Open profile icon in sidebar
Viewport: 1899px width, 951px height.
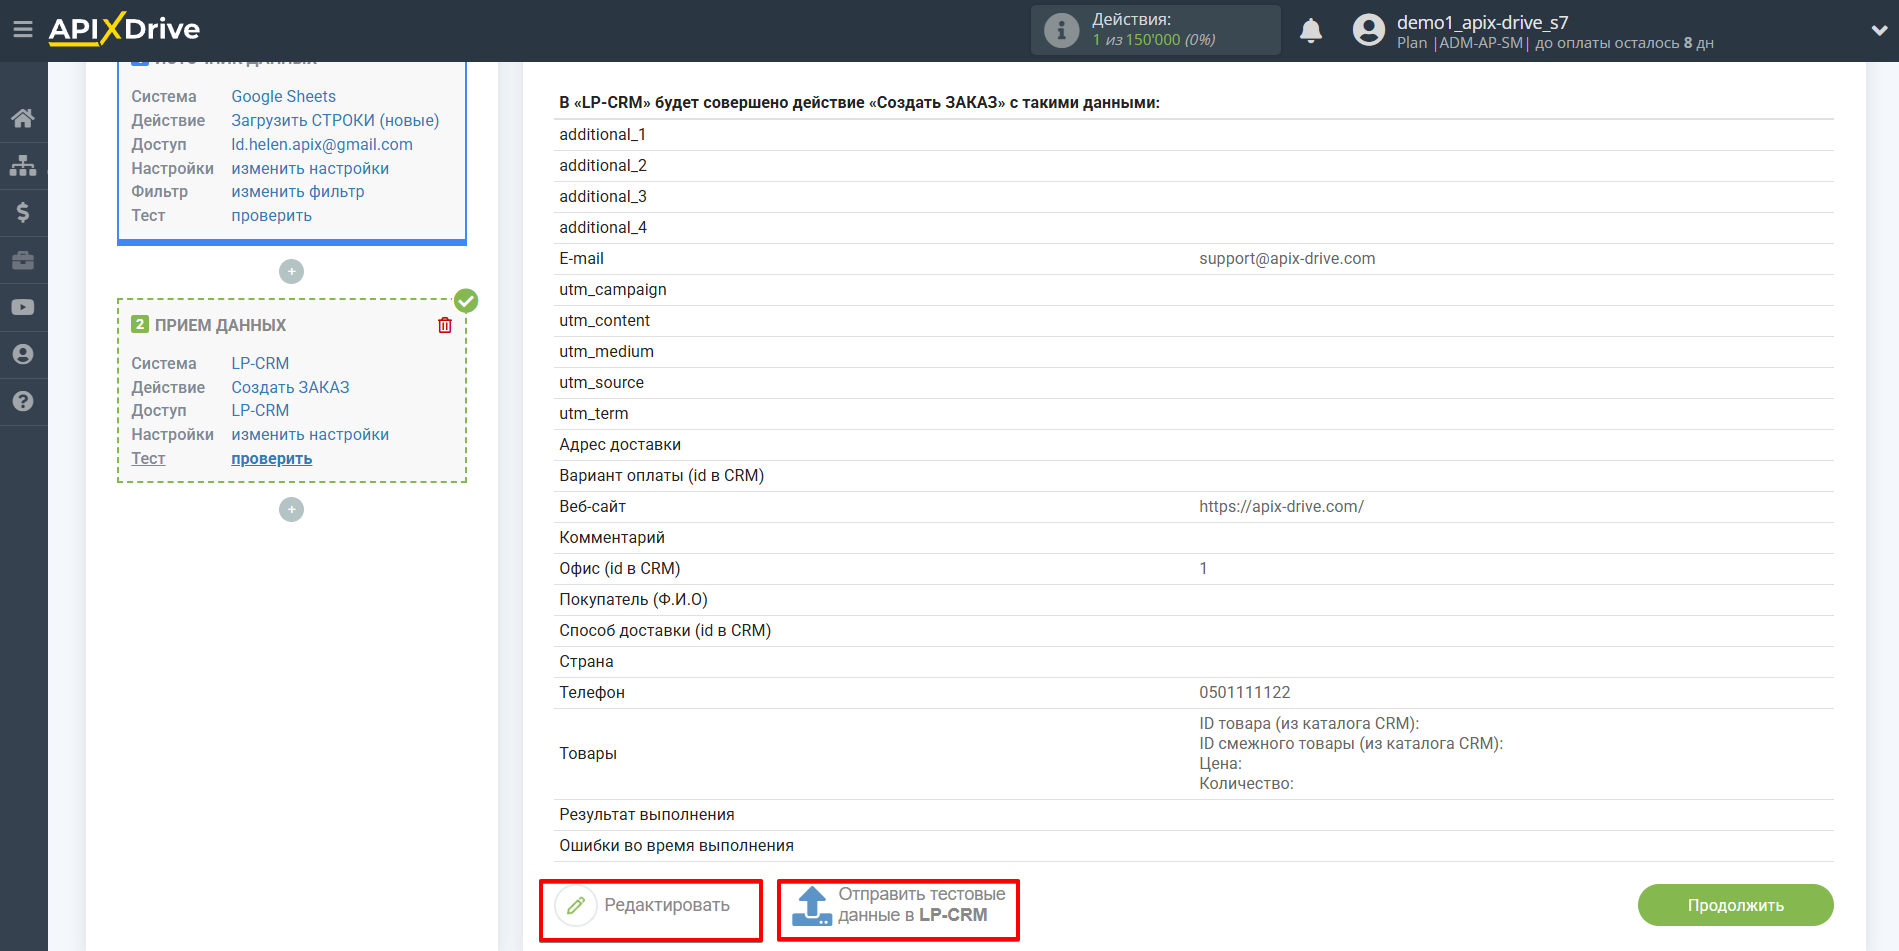(x=23, y=354)
